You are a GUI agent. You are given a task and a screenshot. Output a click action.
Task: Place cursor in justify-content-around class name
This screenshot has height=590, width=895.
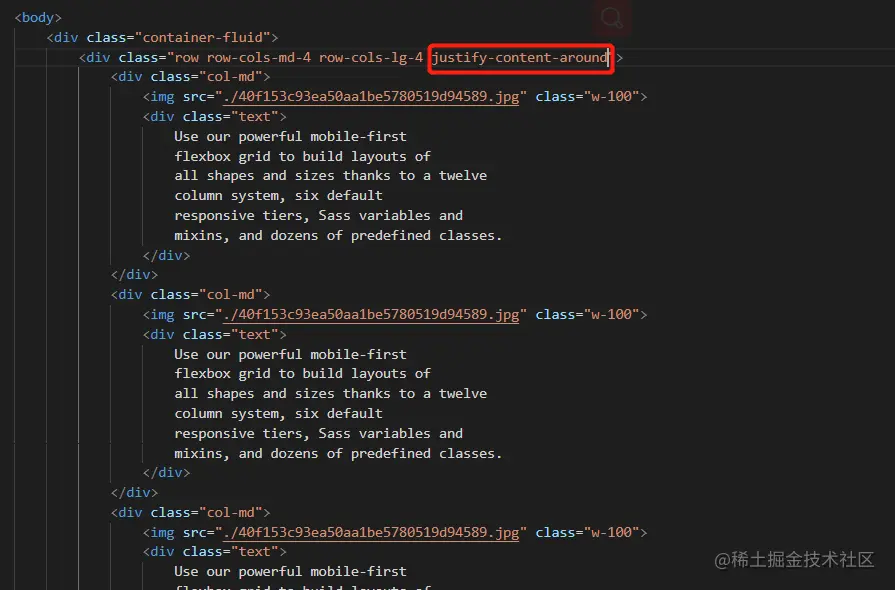tap(520, 58)
